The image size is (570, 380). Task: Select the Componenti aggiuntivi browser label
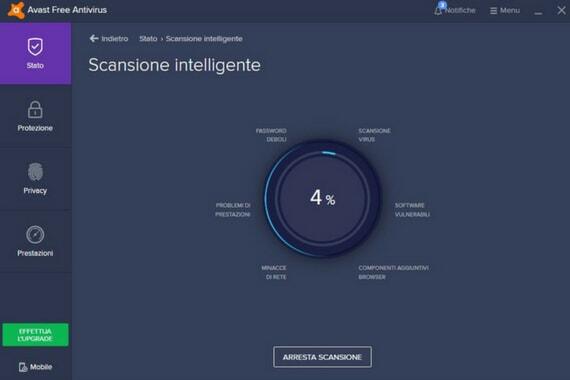pos(393,272)
